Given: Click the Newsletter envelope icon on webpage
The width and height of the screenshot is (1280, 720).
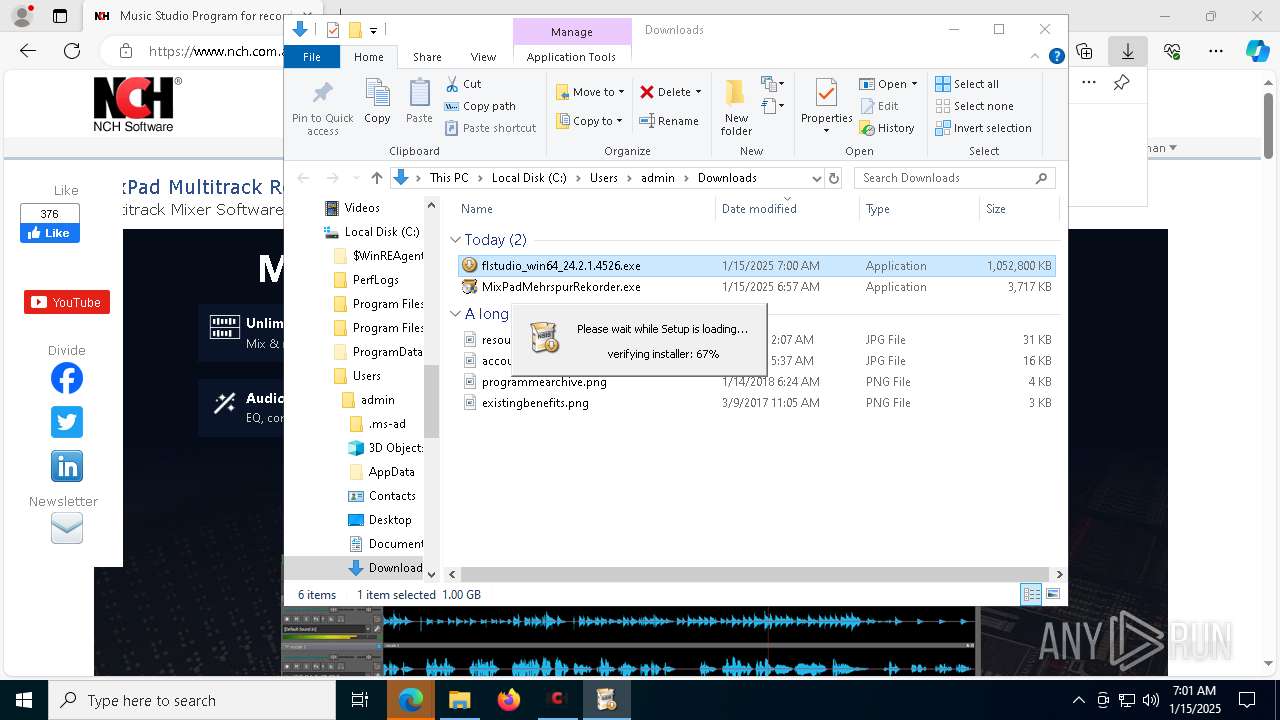Looking at the screenshot, I should [x=67, y=528].
